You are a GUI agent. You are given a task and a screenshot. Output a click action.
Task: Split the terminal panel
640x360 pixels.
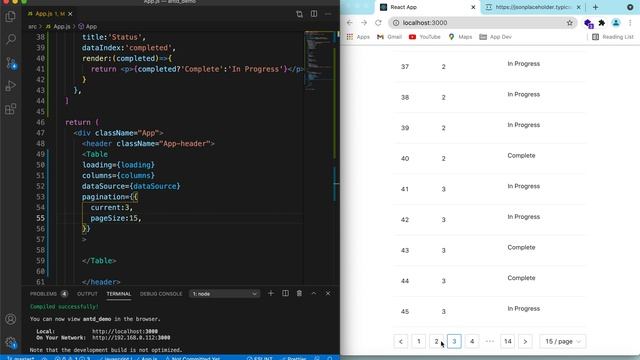285,293
